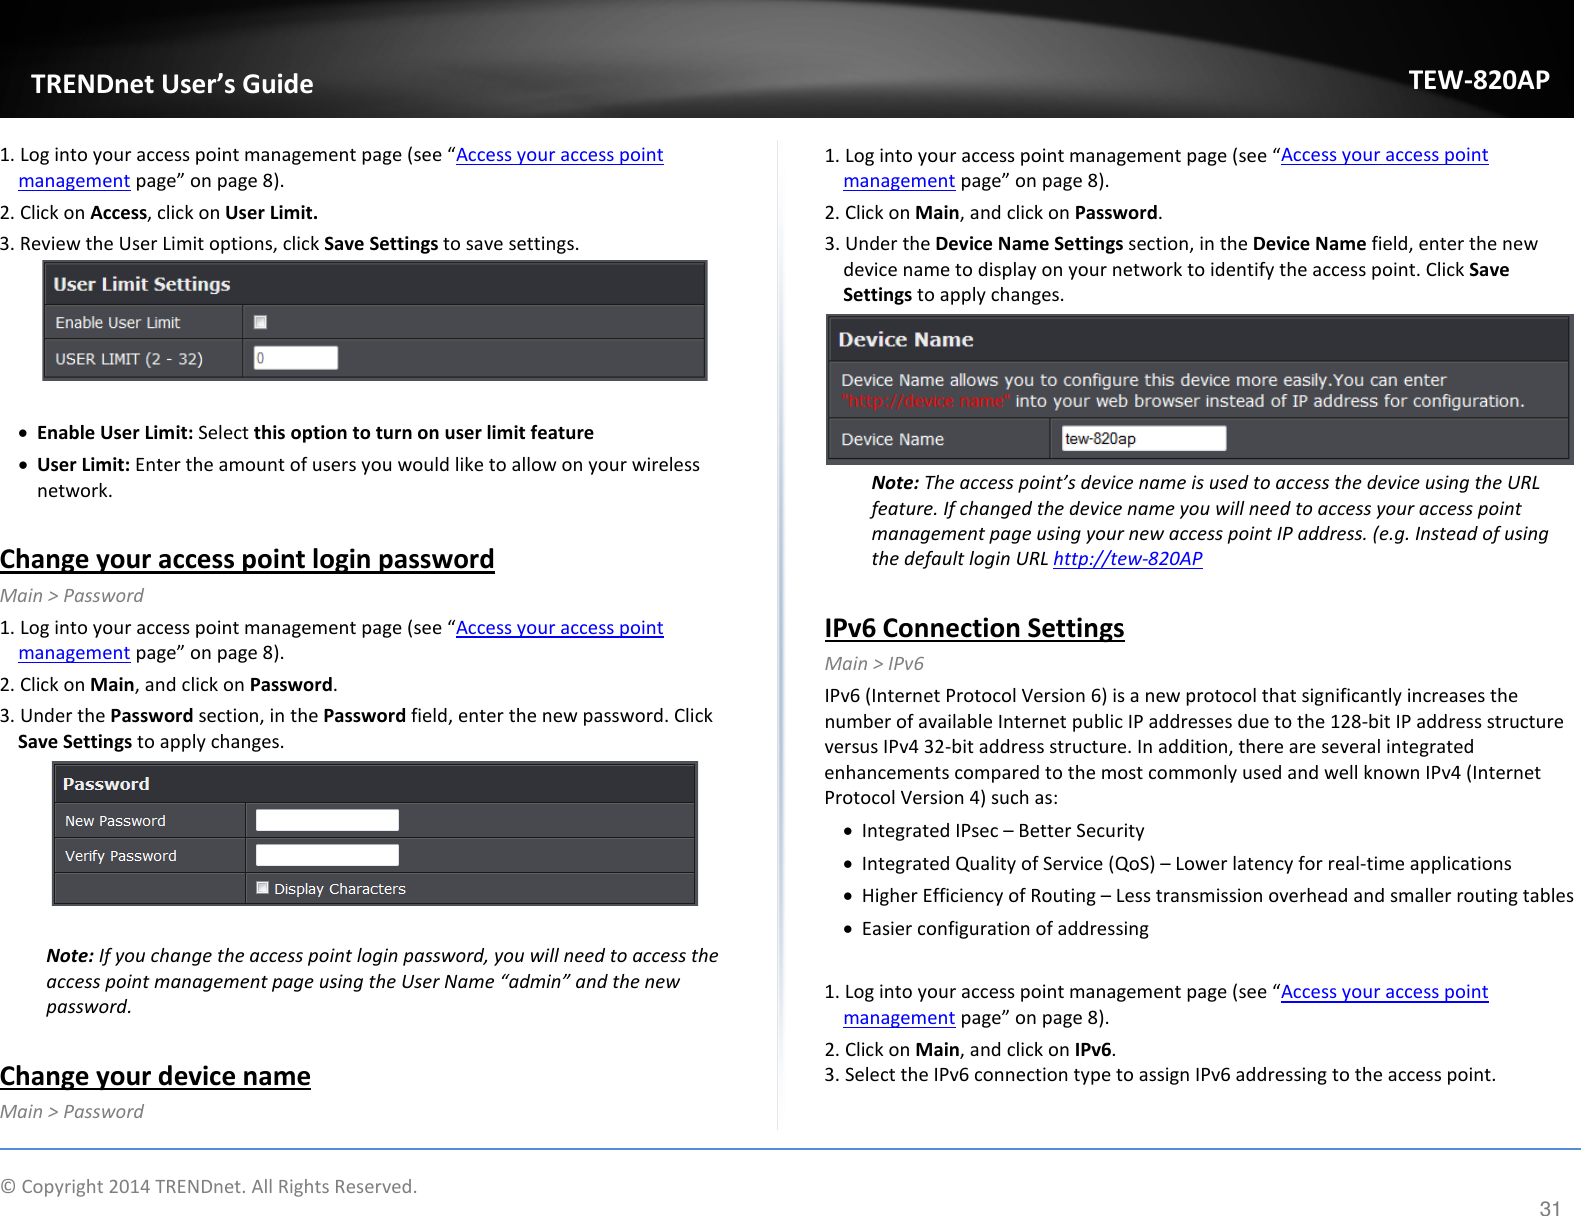Image resolution: width=1581 pixels, height=1216 pixels.
Task: Click page number 31
Action: click(x=1550, y=1208)
